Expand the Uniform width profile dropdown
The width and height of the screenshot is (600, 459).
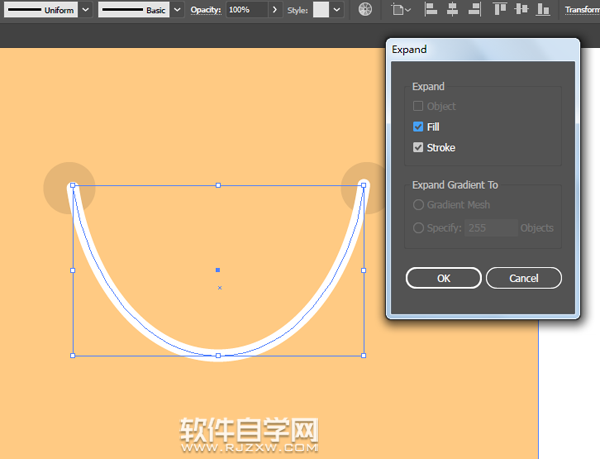[84, 9]
